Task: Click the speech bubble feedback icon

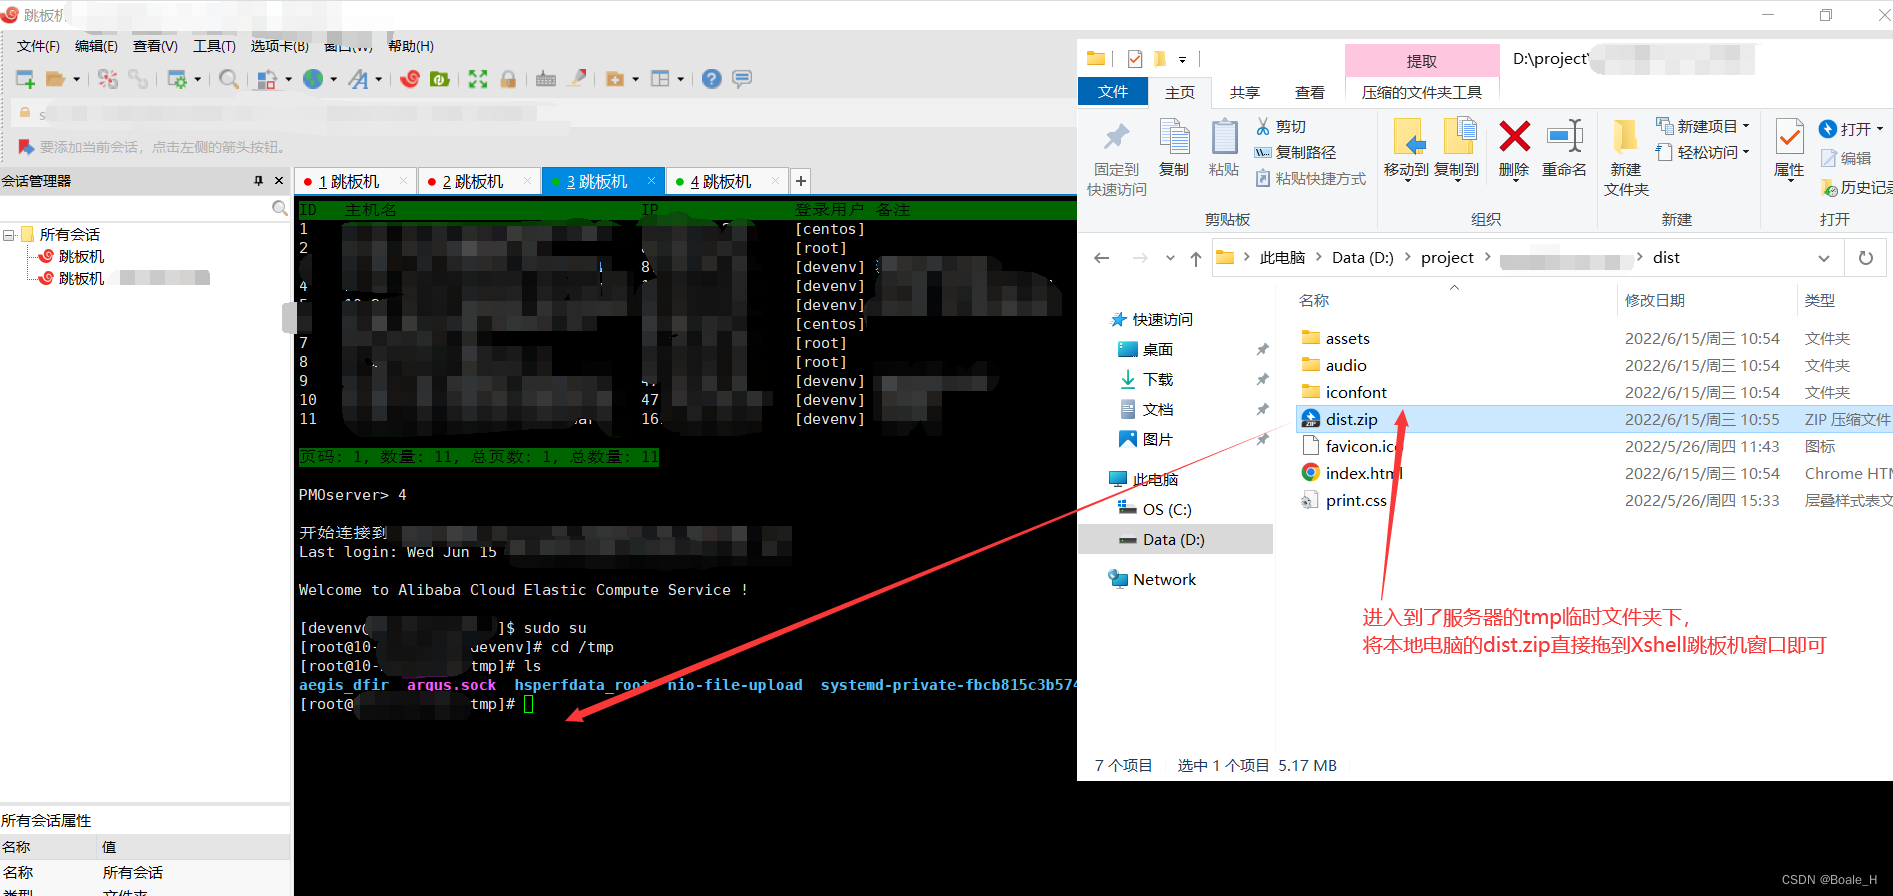Action: click(x=742, y=79)
